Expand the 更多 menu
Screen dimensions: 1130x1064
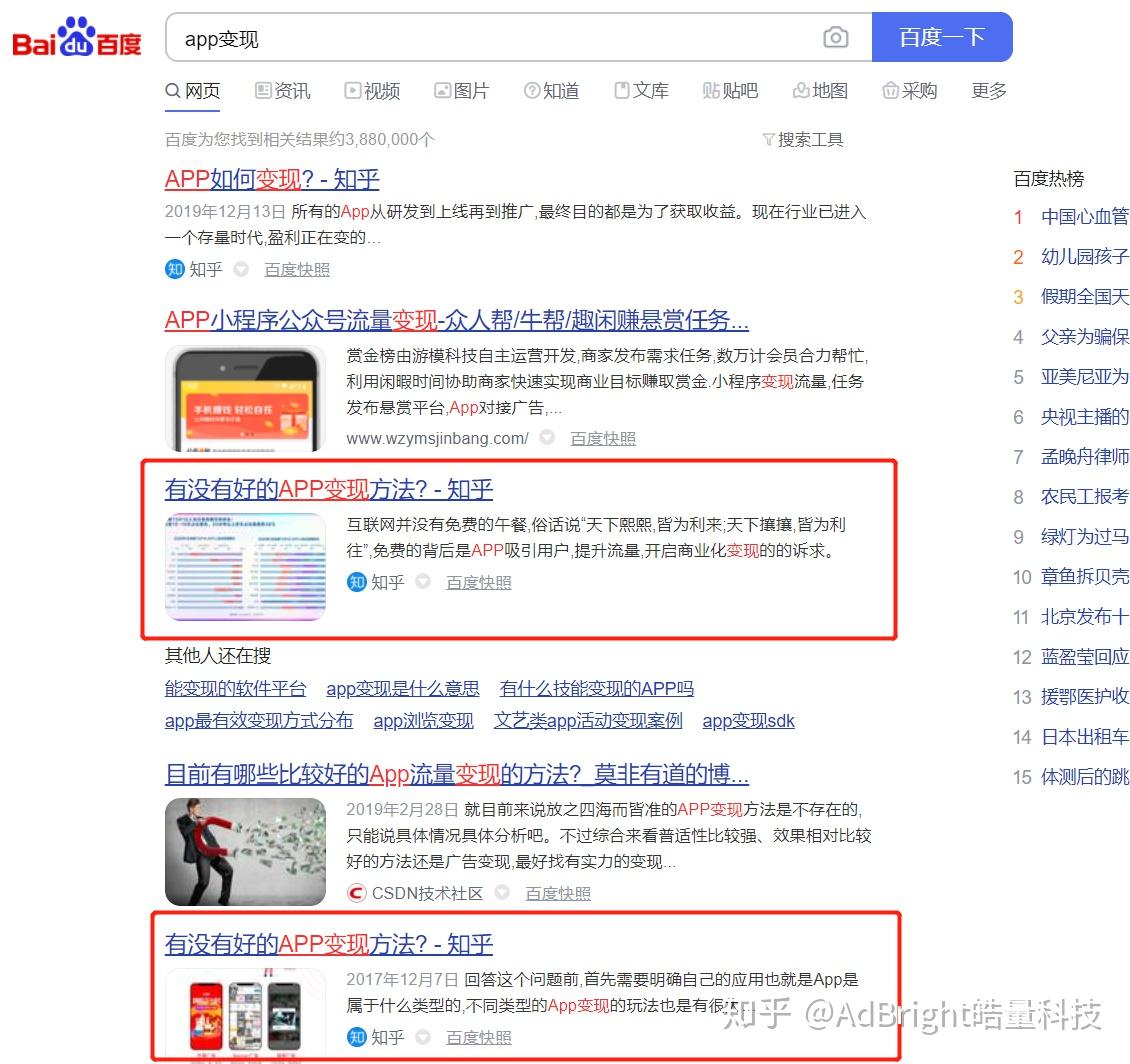(x=989, y=91)
